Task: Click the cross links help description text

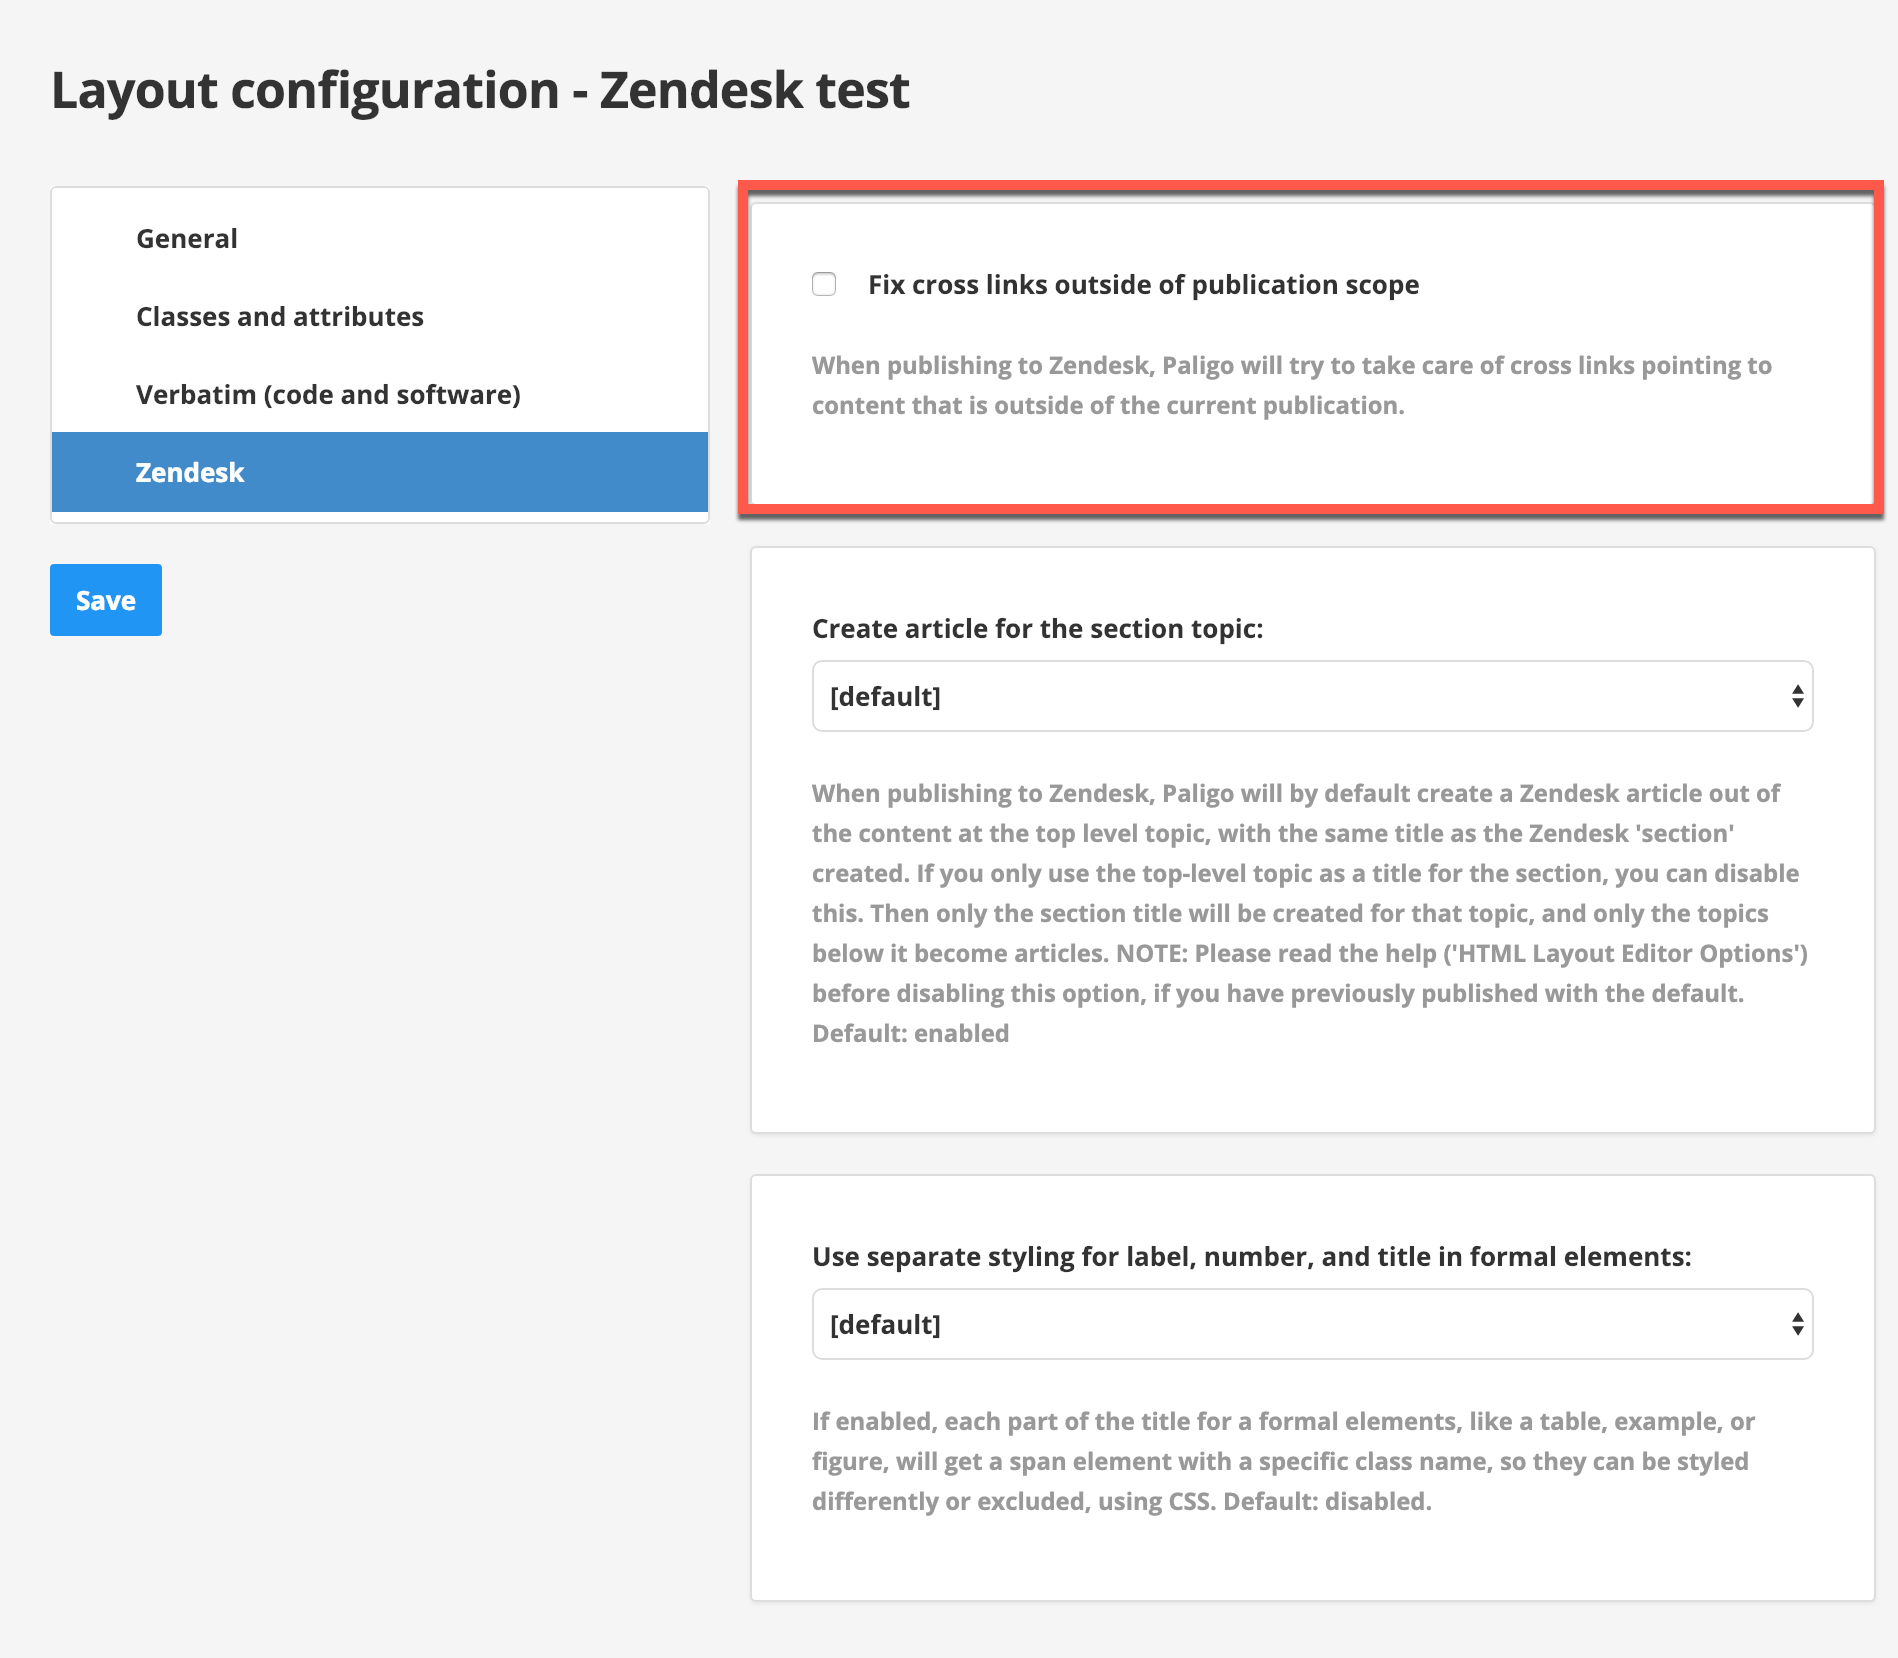Action: pos(1290,385)
